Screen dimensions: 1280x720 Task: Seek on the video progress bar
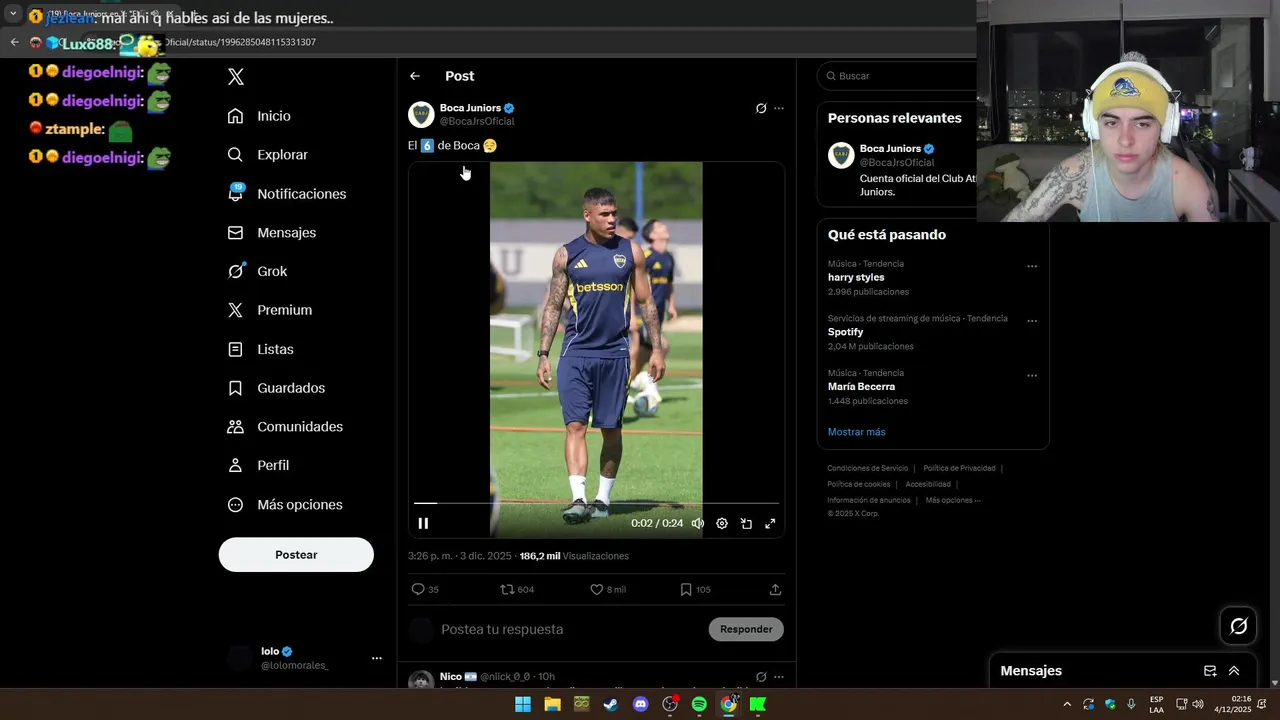[x=596, y=503]
